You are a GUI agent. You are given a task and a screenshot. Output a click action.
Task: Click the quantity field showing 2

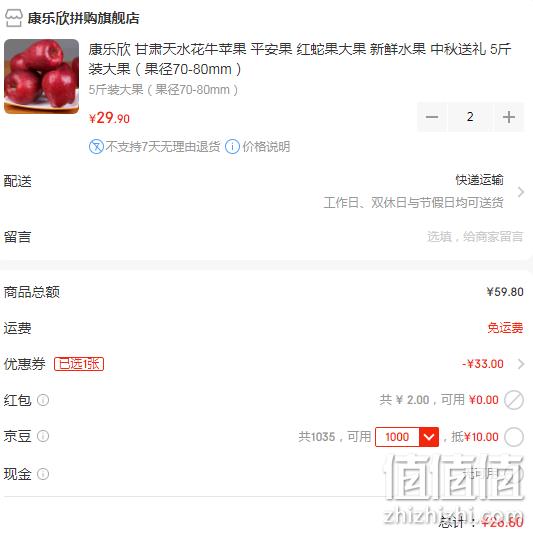pyautogui.click(x=470, y=117)
